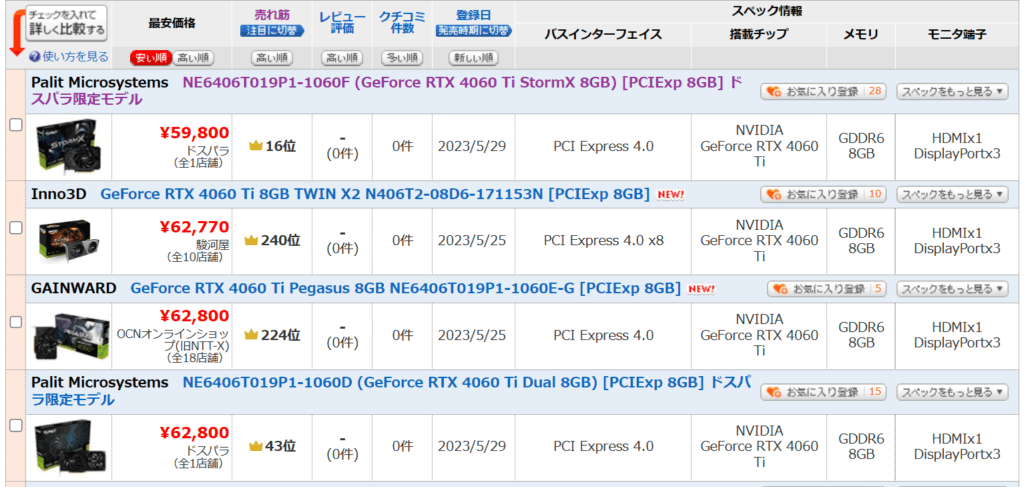Screen dimensions: 1024x487
Task: Click the crown icon next to 224位
Action: pyautogui.click(x=251, y=335)
